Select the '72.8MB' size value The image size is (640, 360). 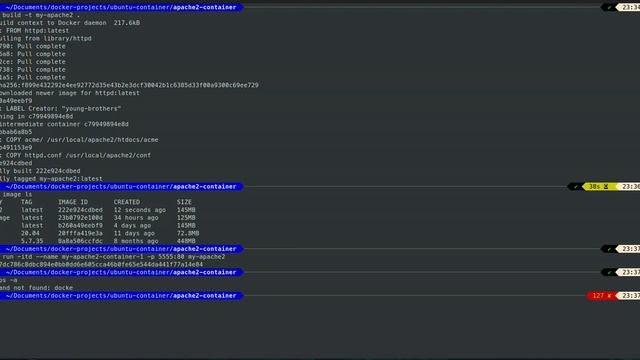point(188,233)
